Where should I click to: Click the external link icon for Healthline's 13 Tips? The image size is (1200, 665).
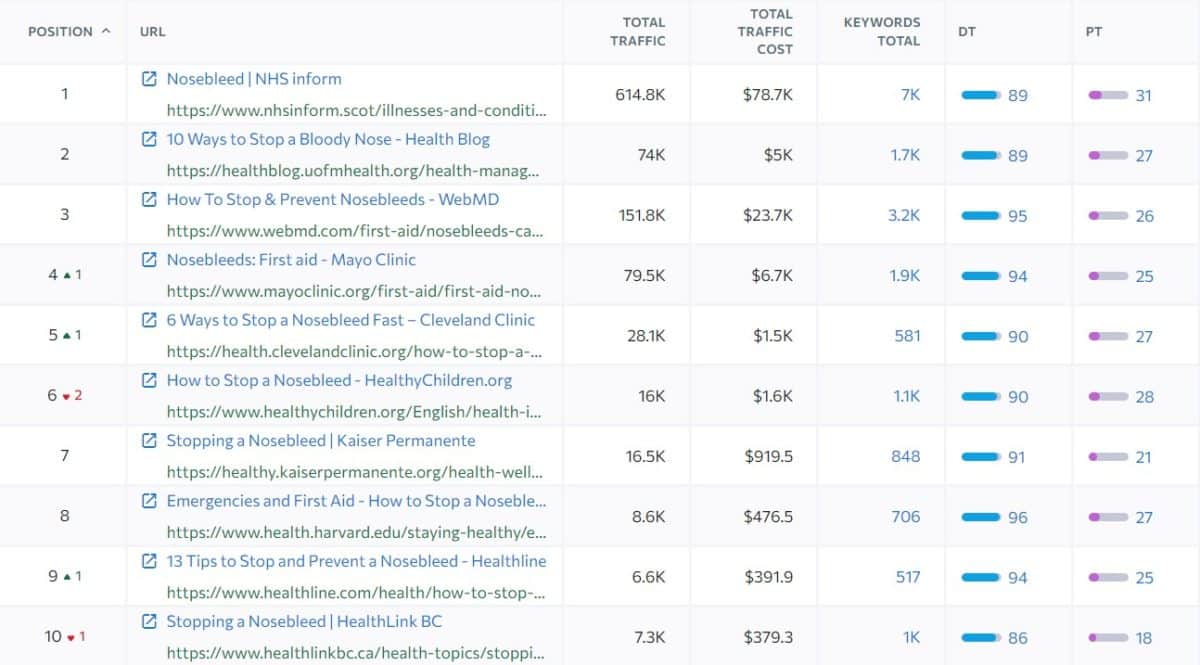pos(149,560)
